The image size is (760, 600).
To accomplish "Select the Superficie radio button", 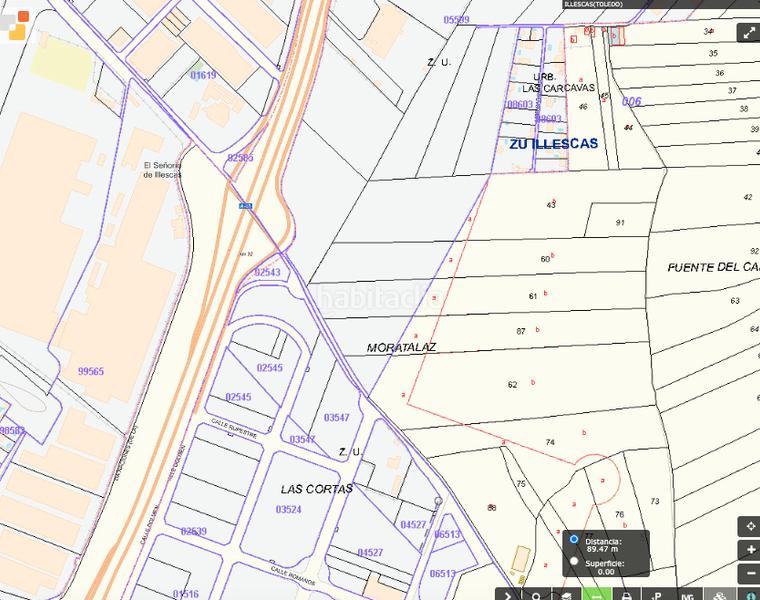I will [x=573, y=561].
